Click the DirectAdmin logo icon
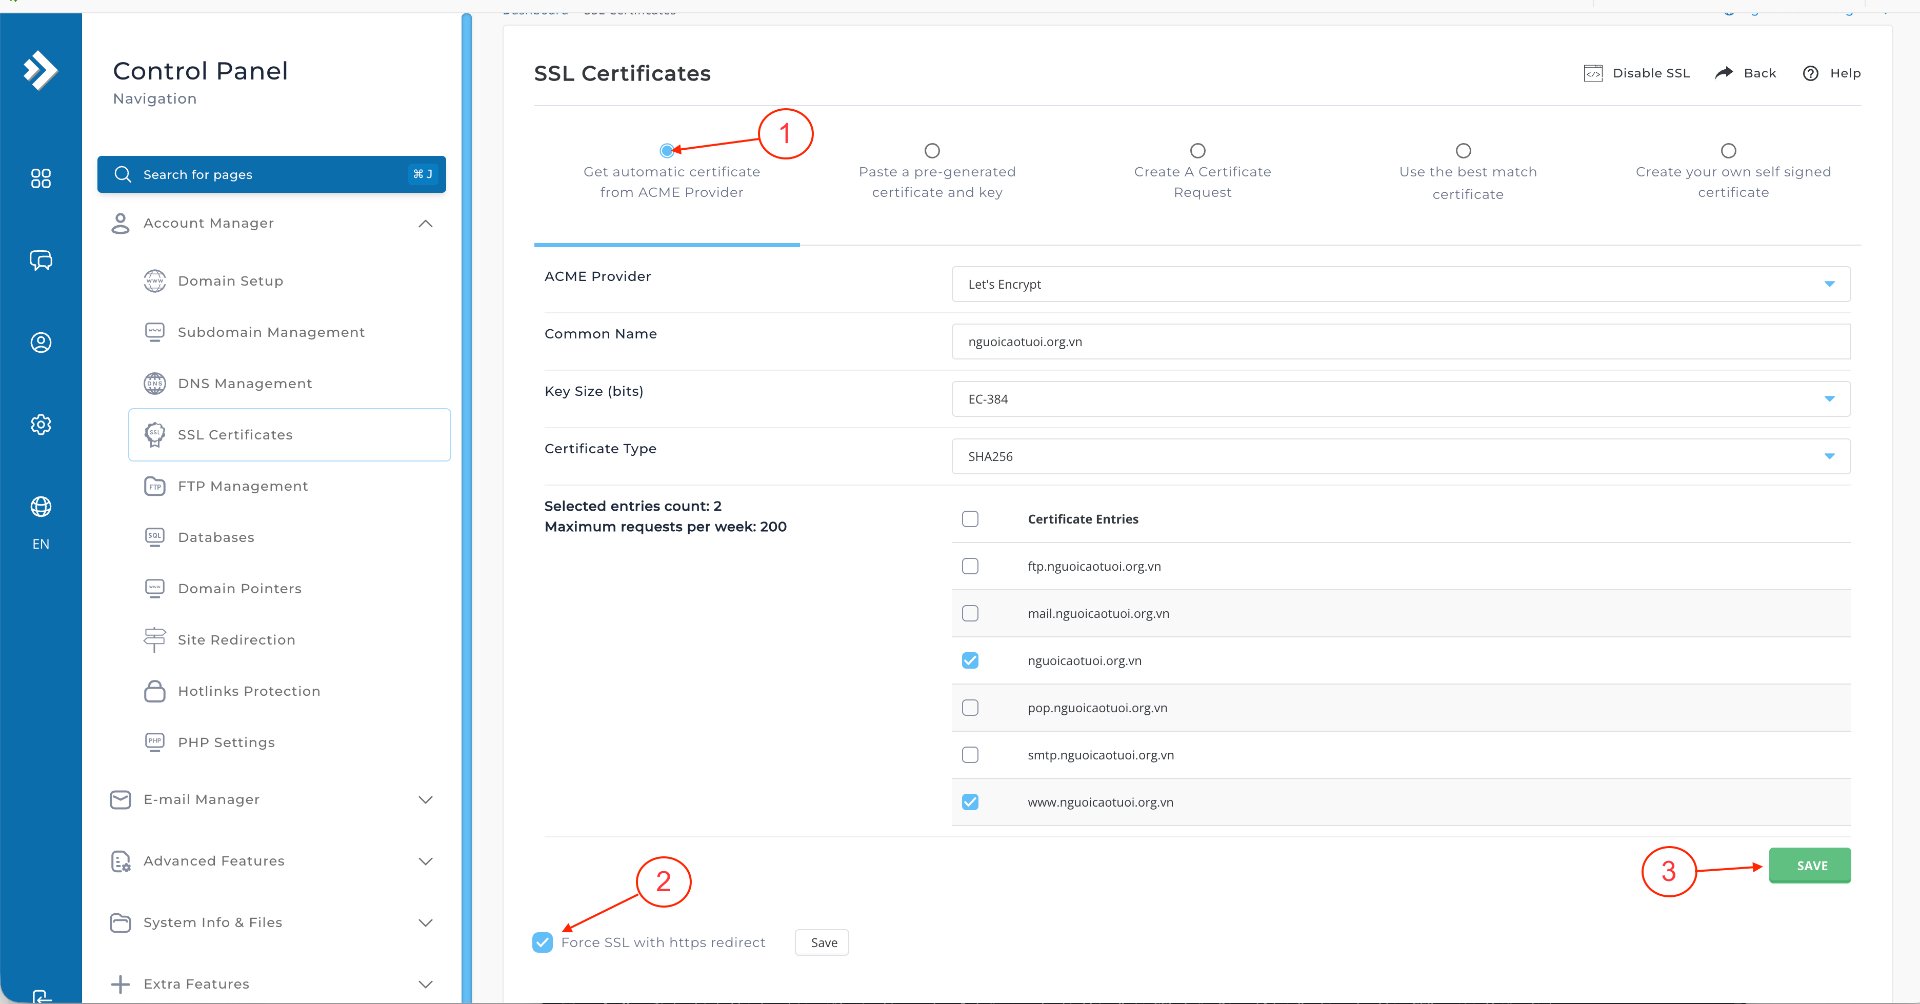This screenshot has width=1920, height=1004. (x=40, y=70)
